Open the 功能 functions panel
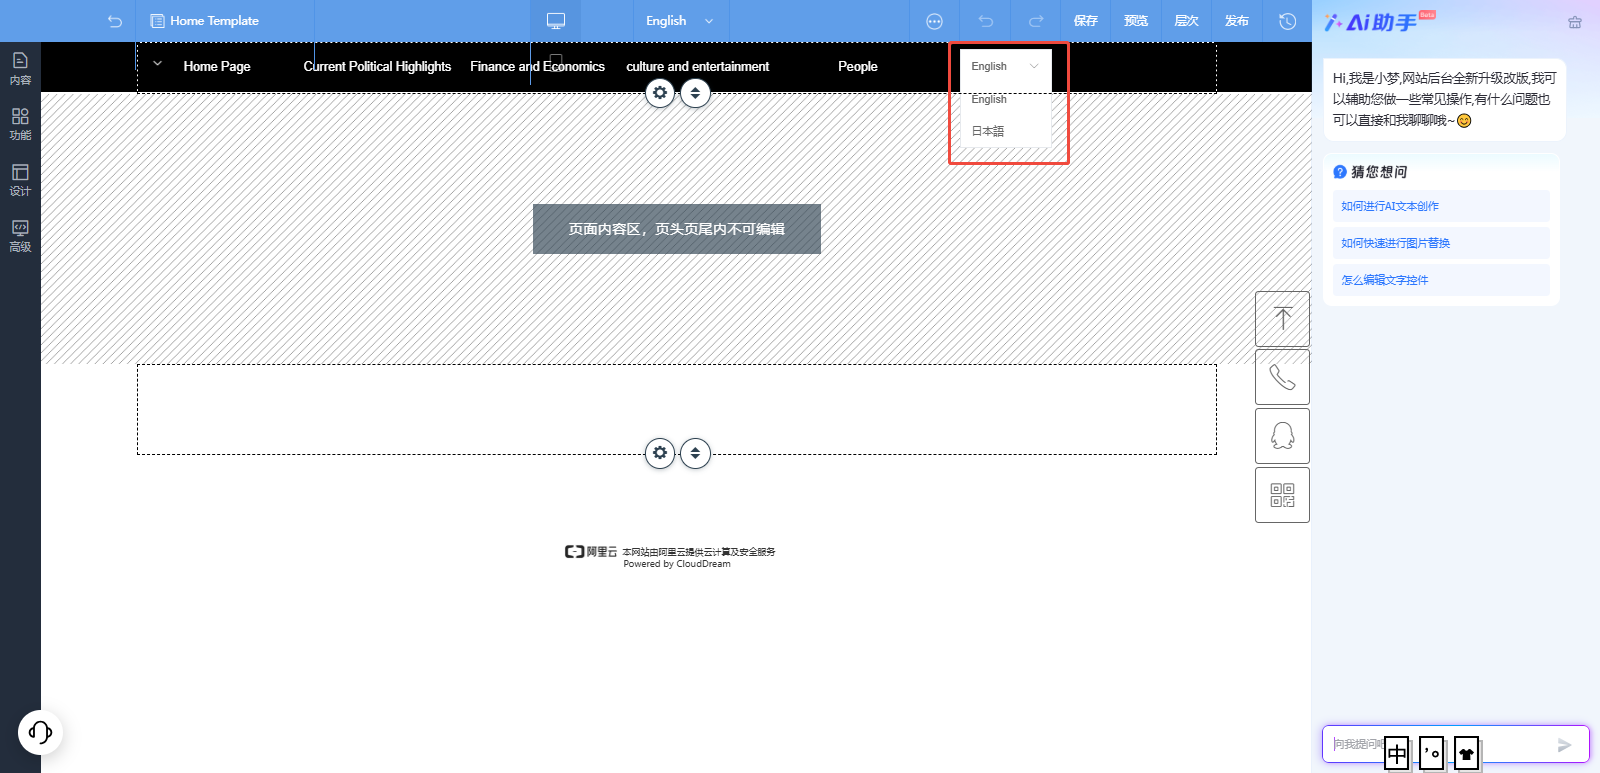 pos(20,124)
